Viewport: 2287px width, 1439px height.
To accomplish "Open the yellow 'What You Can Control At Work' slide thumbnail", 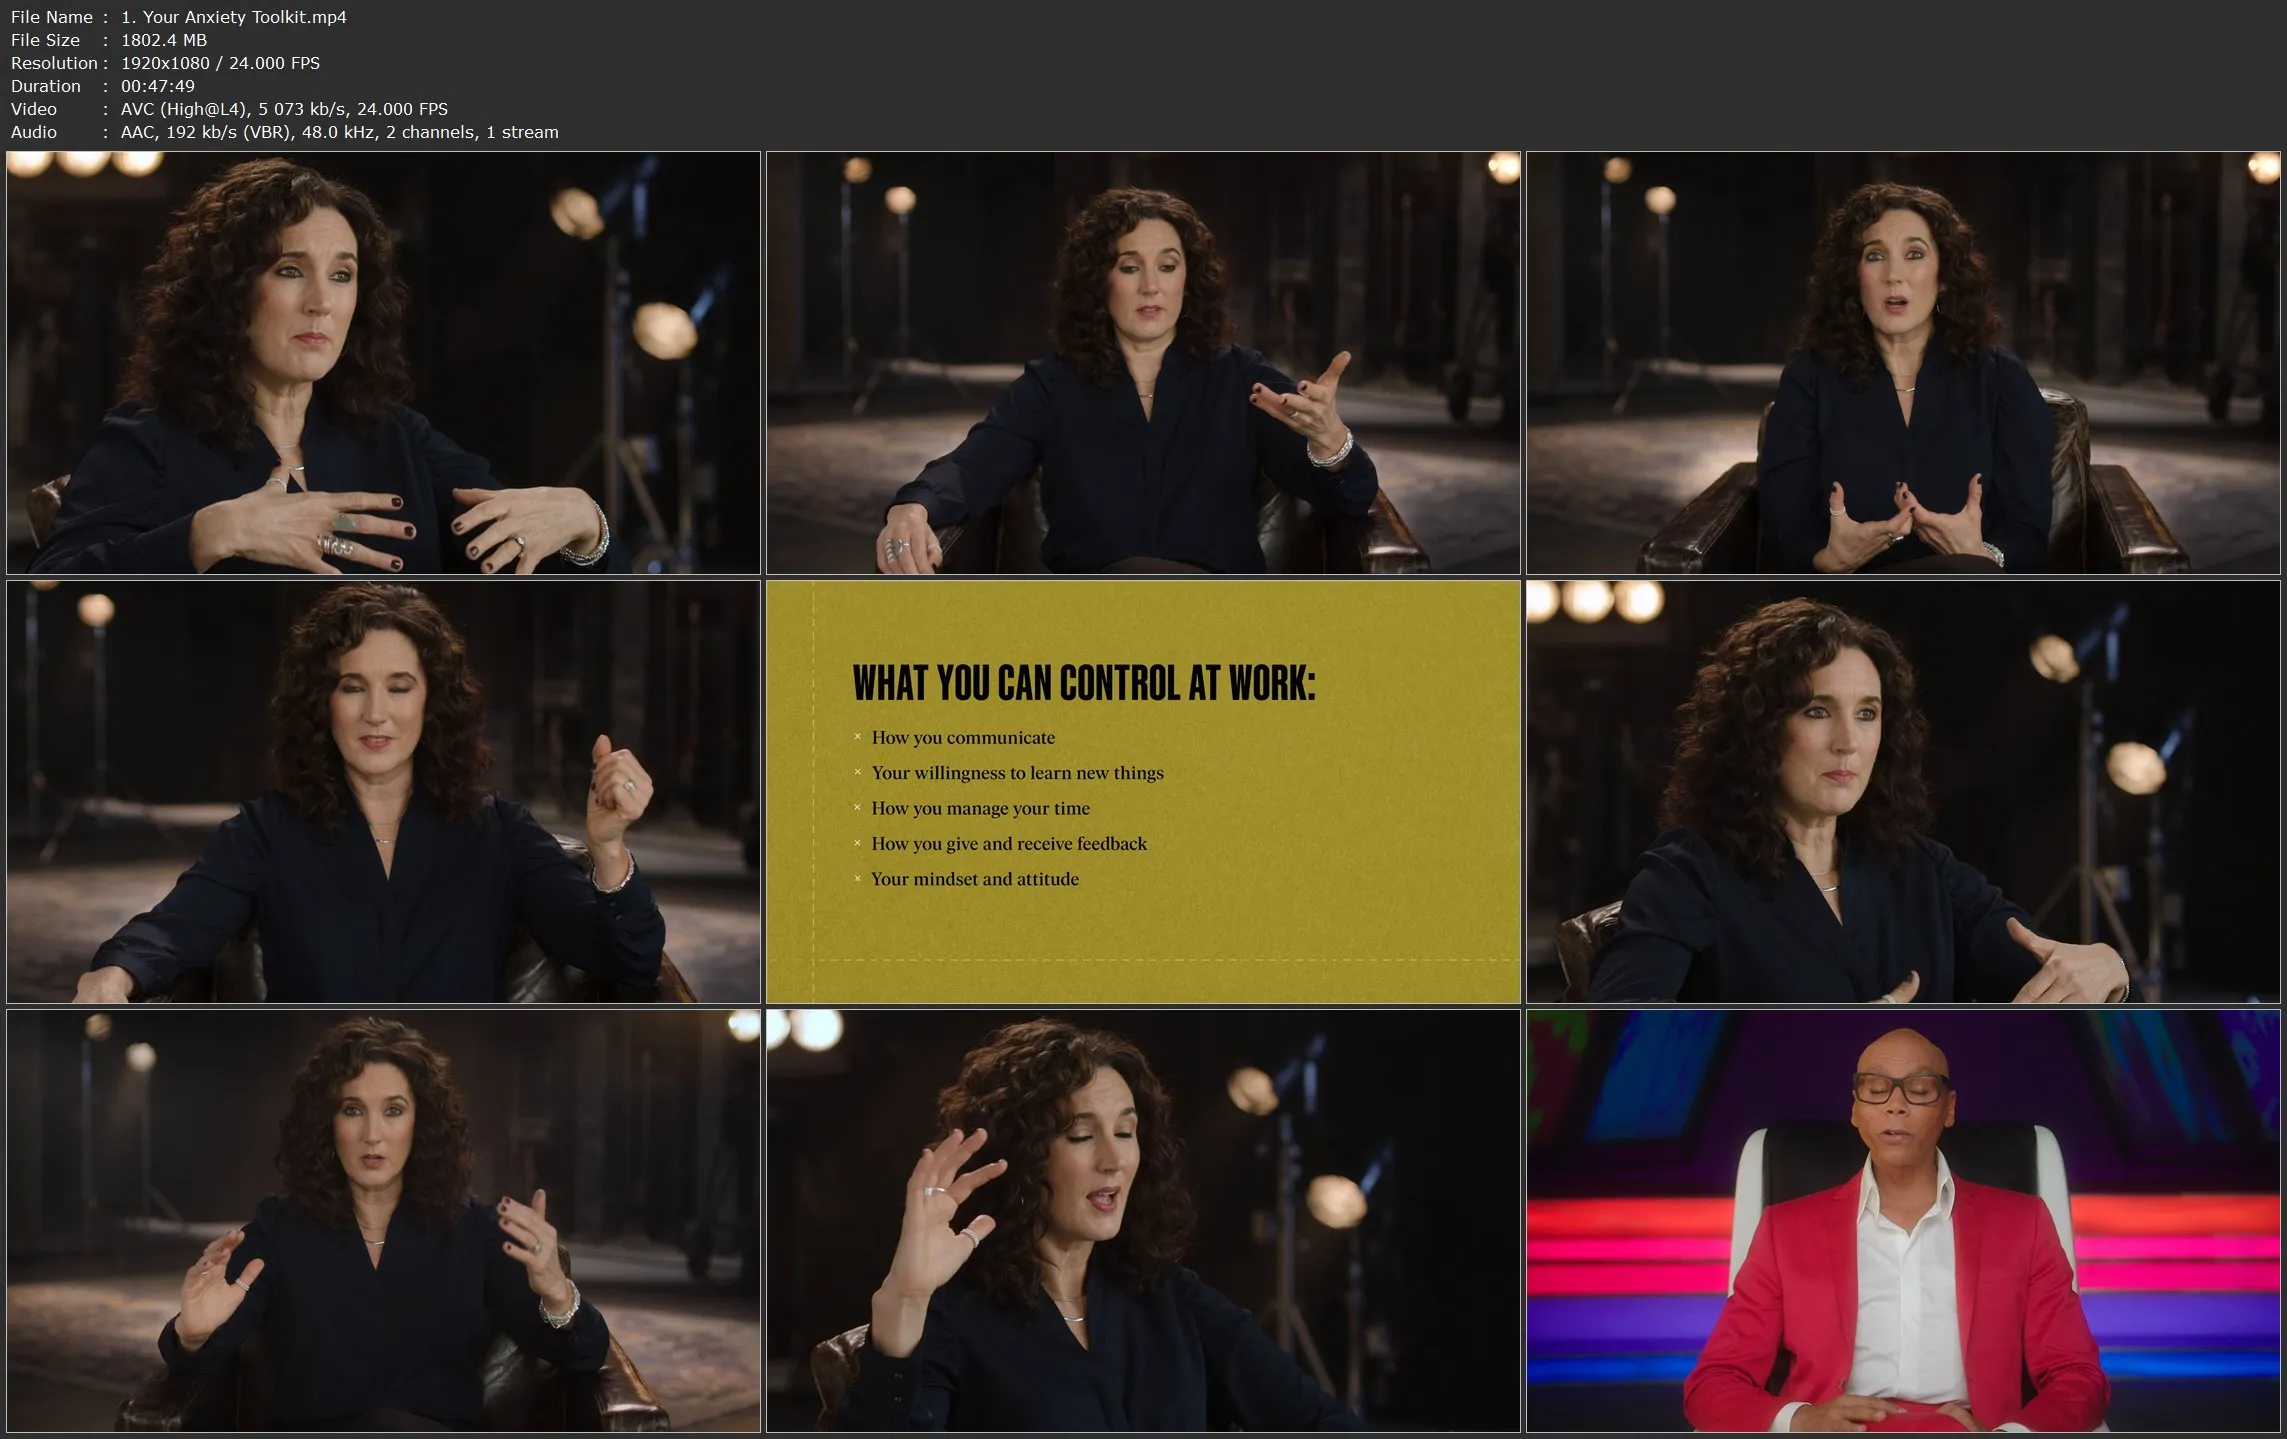I will [x=1143, y=792].
